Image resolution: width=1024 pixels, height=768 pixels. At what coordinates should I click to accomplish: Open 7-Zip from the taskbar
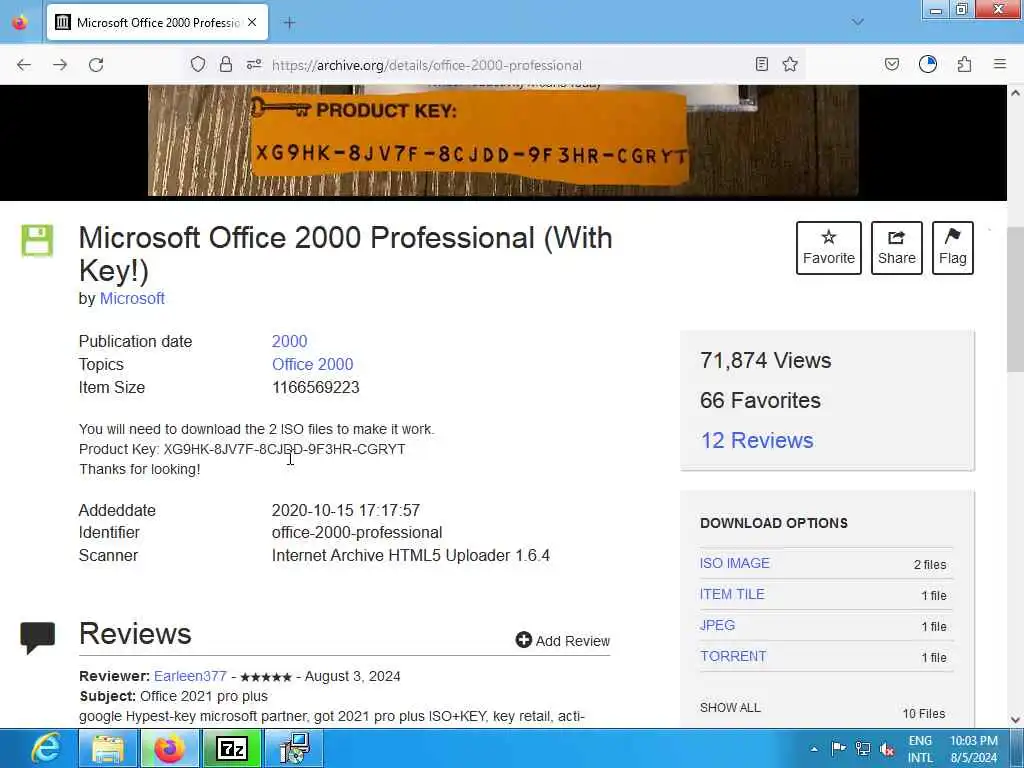pos(232,748)
